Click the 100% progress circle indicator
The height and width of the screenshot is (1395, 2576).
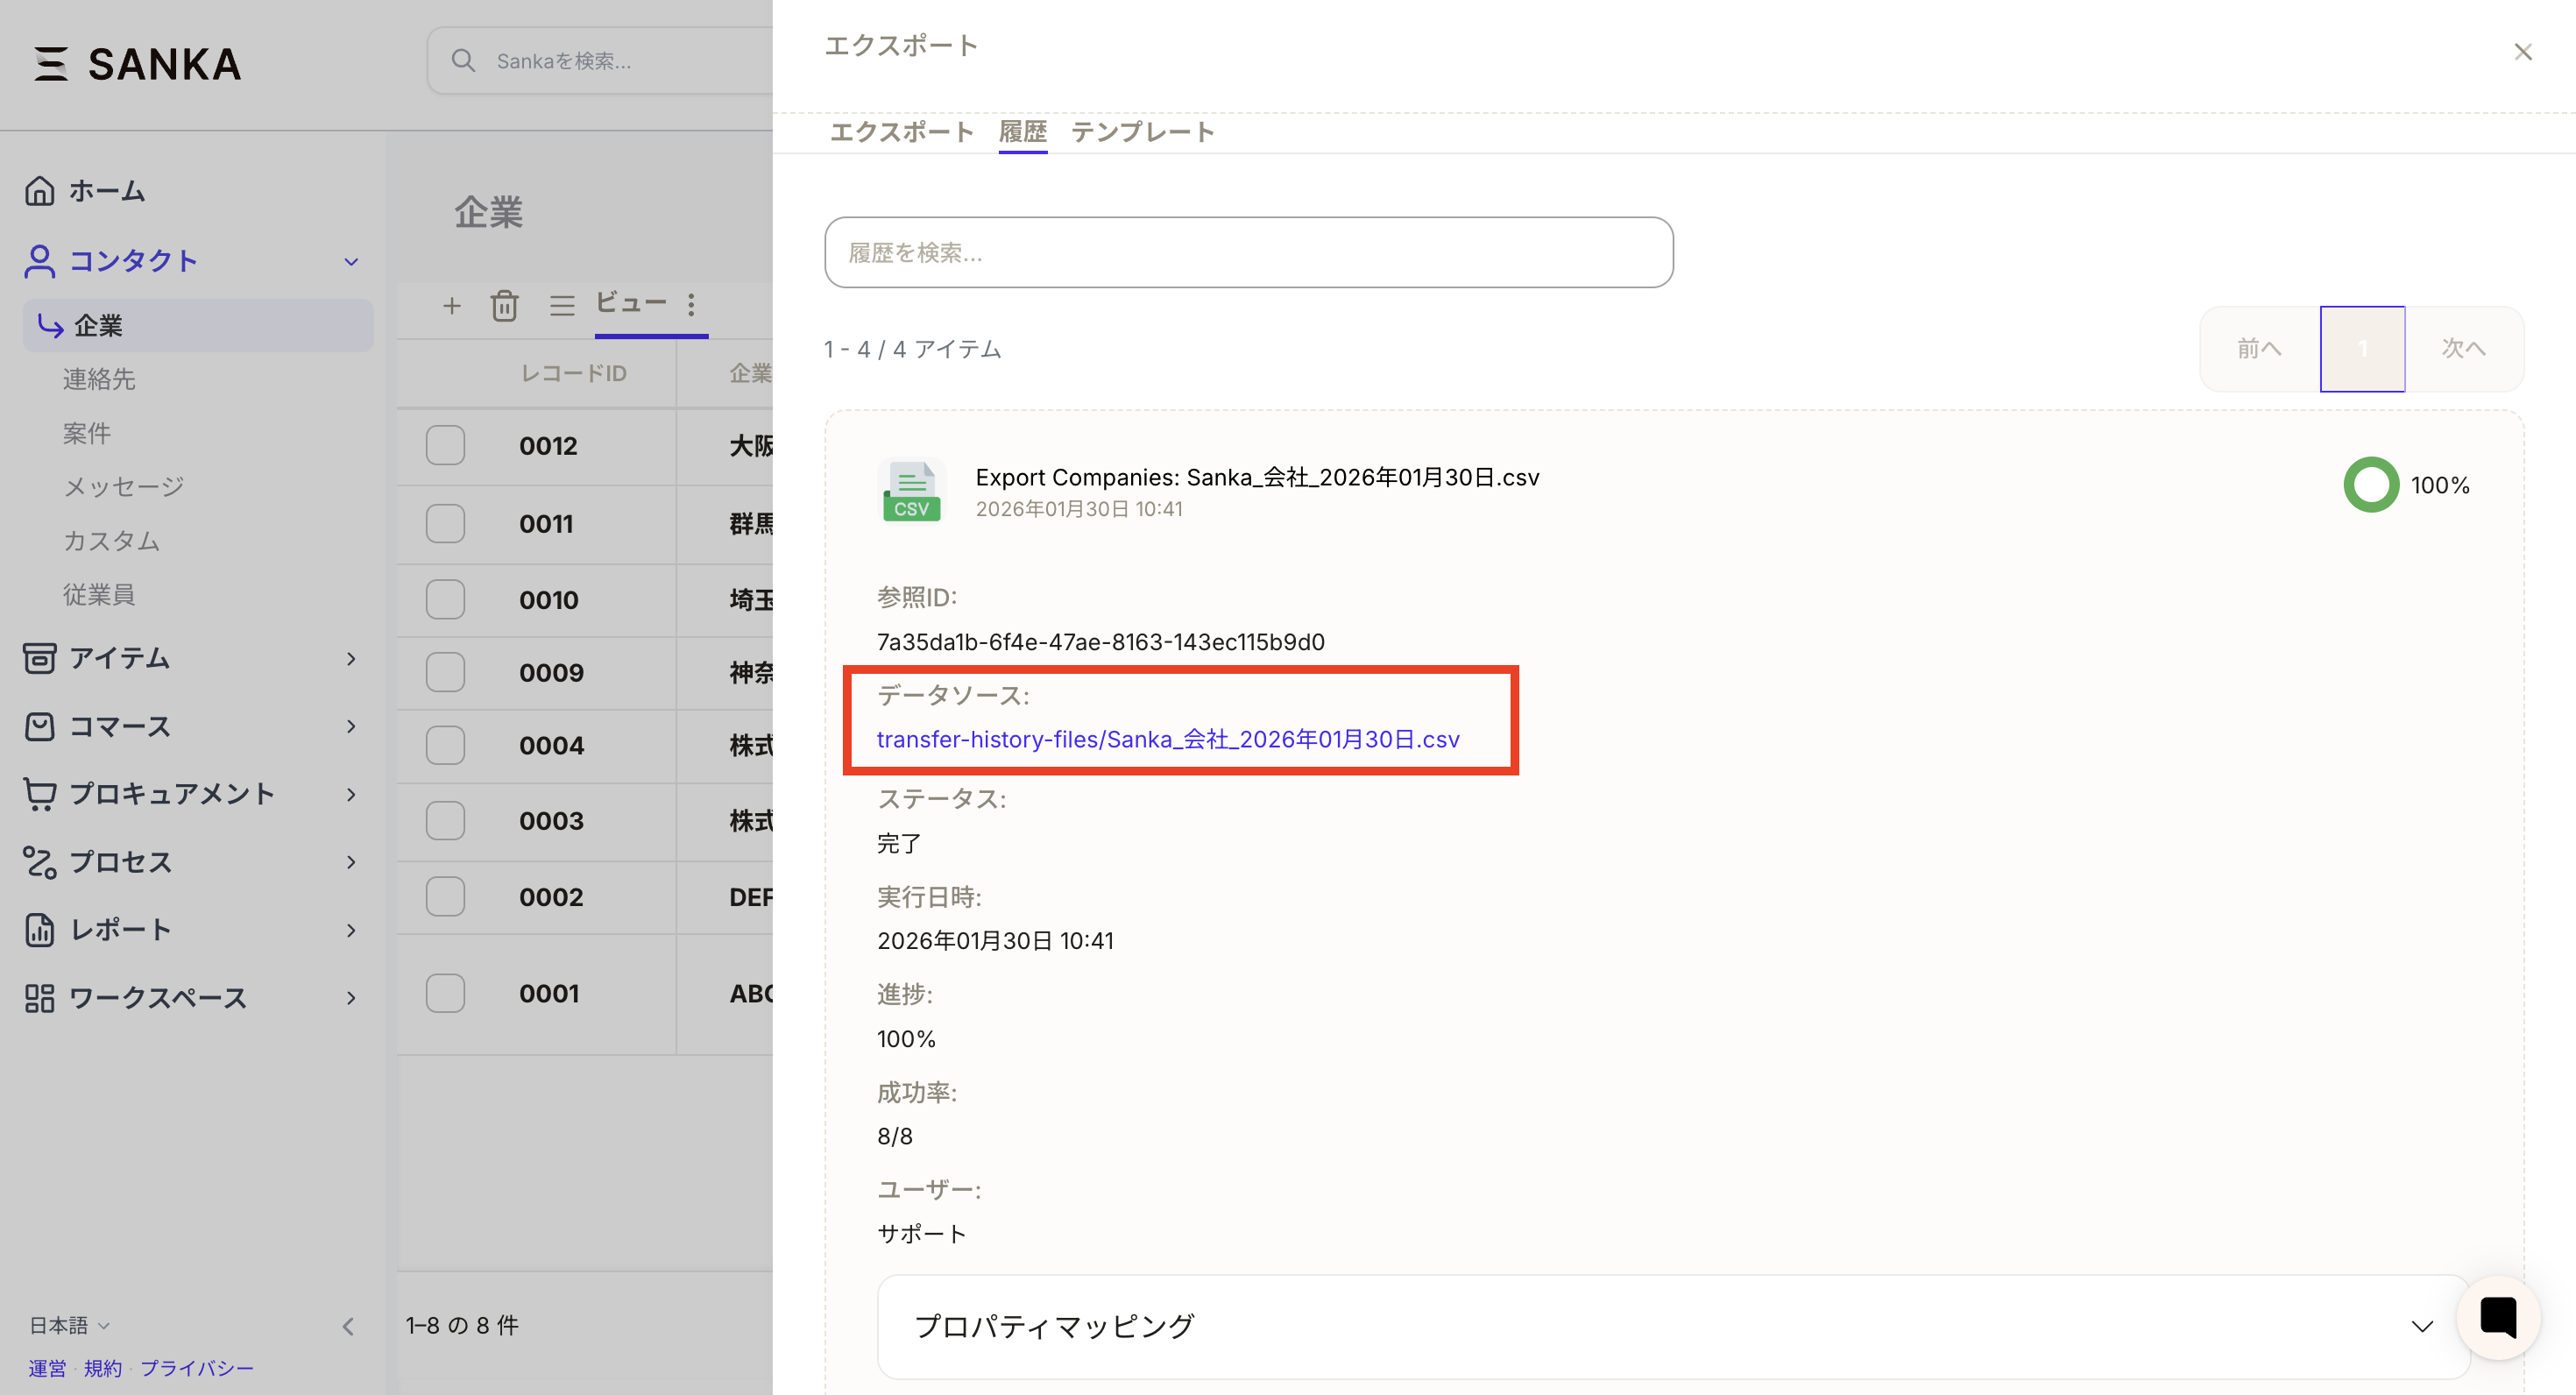point(2369,484)
